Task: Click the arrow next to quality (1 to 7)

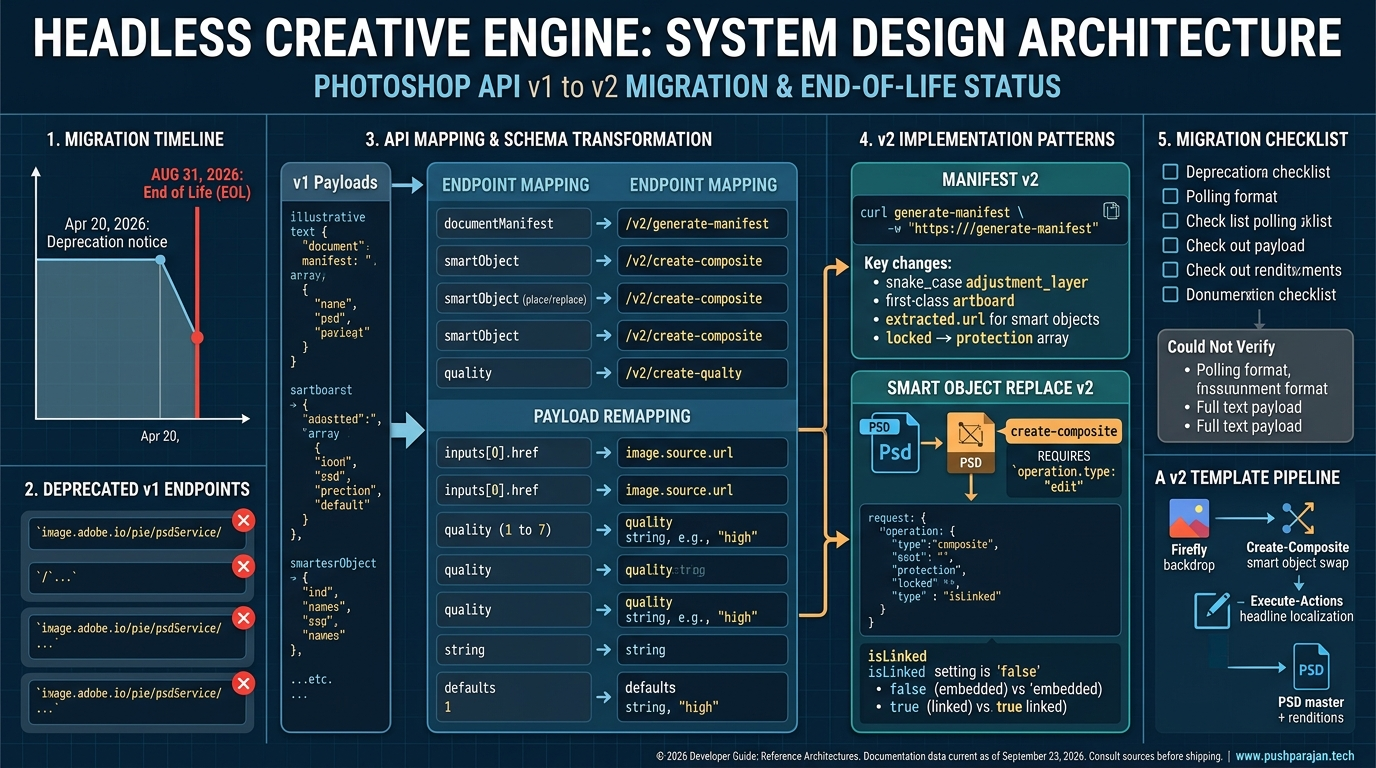Action: pyautogui.click(x=603, y=530)
